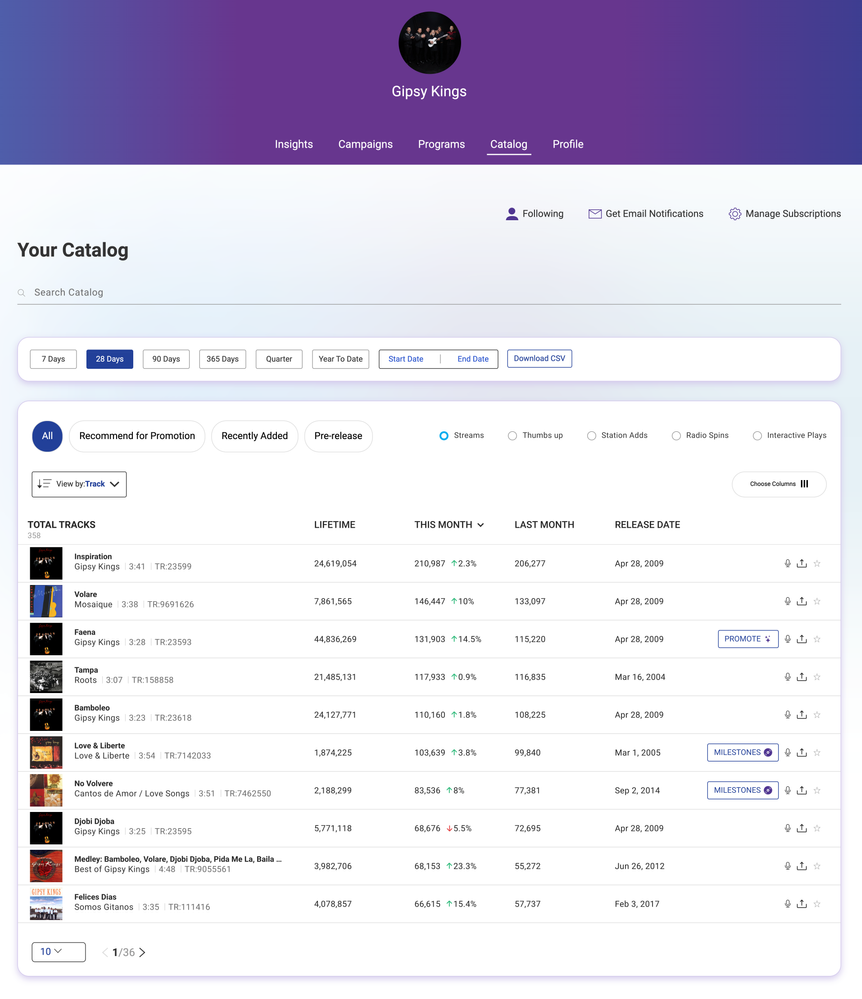This screenshot has height=999, width=862.
Task: Click the microphone icon in the Faena row
Action: [x=787, y=639]
